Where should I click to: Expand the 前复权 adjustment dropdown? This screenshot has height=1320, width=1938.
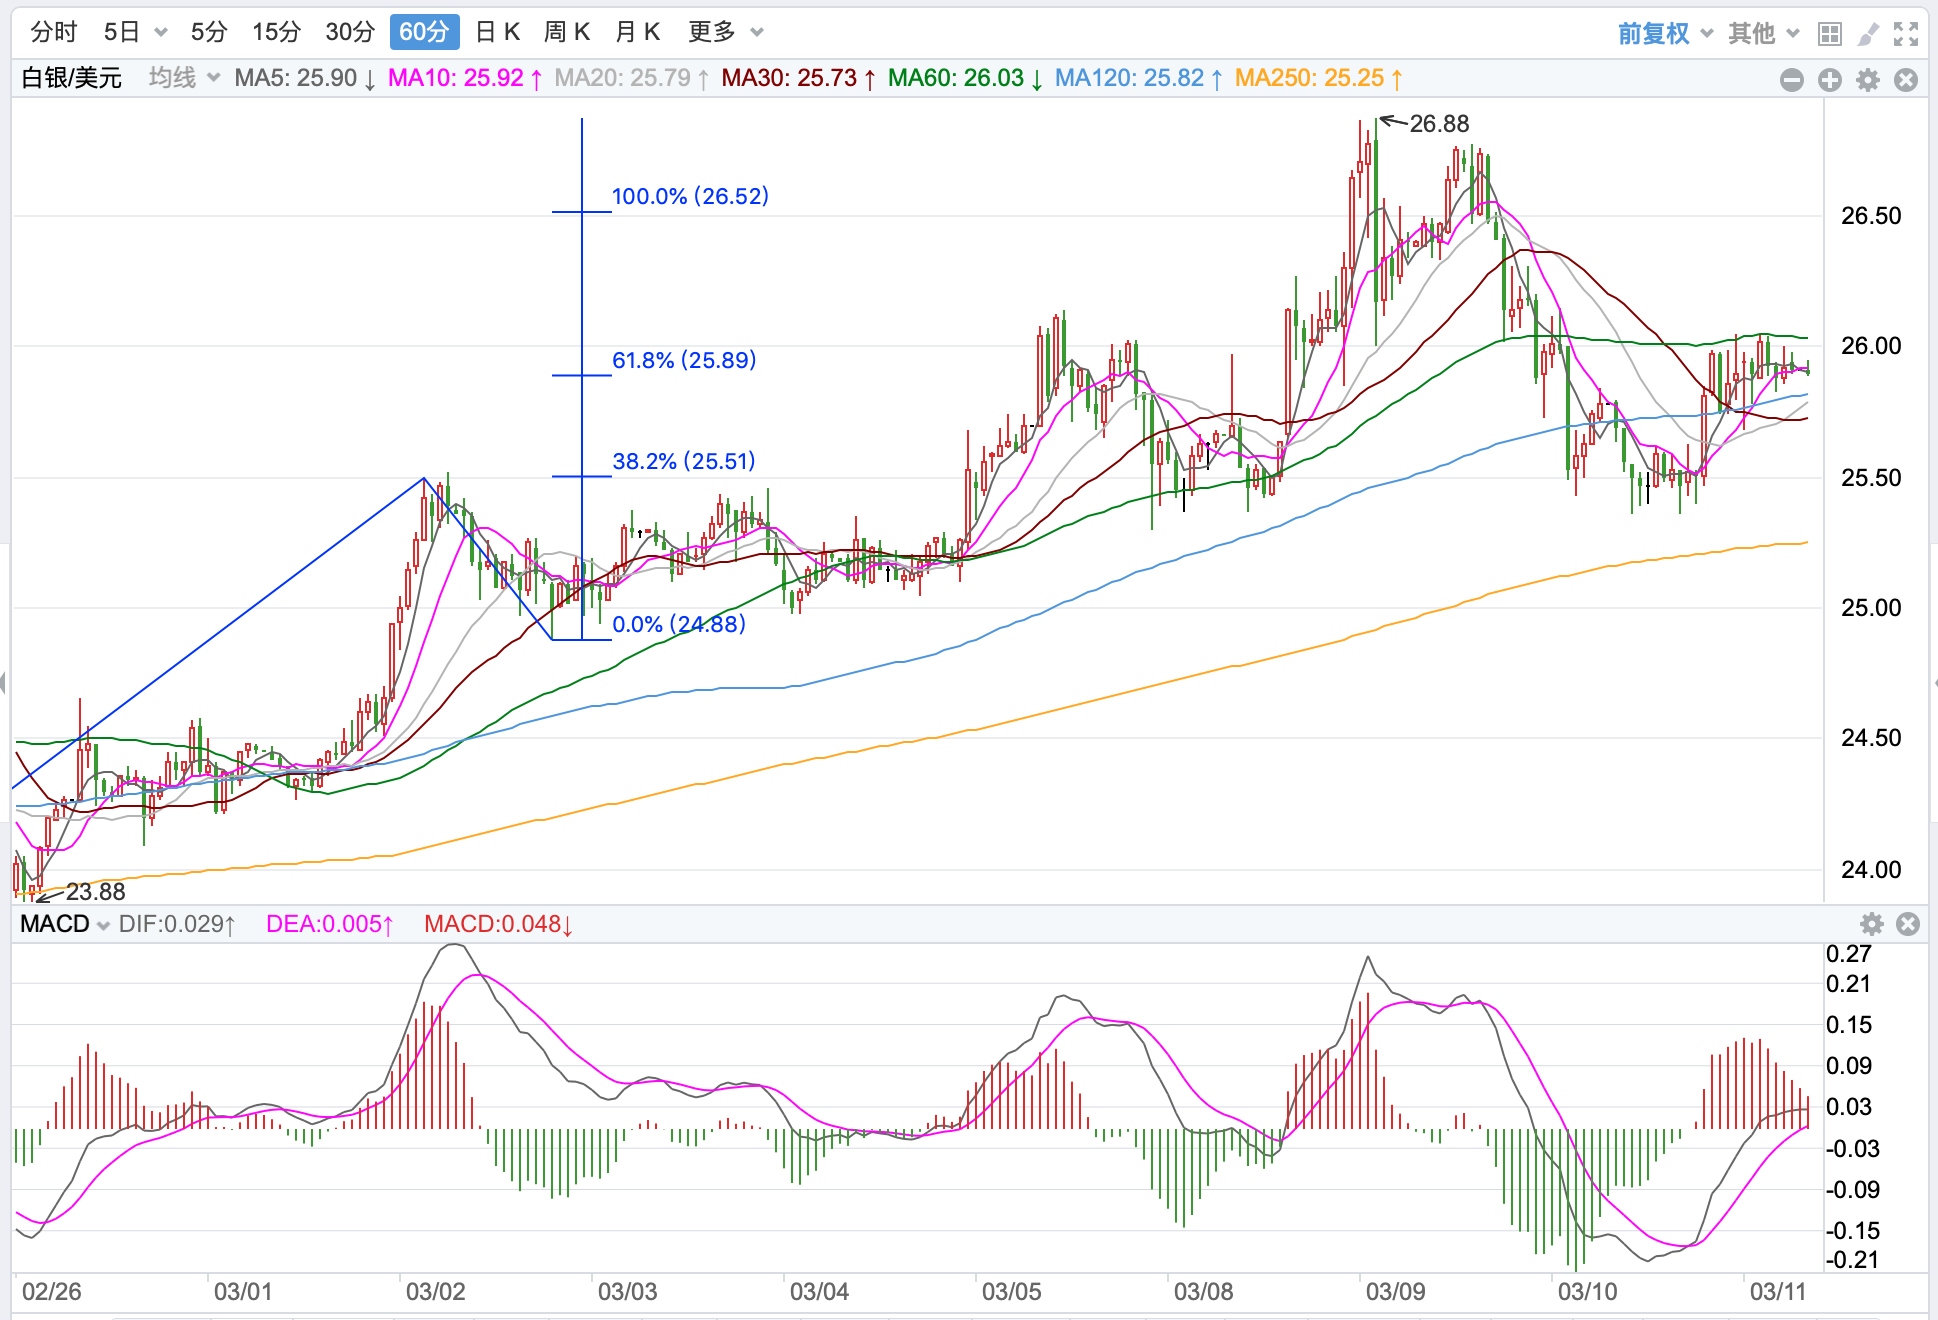pyautogui.click(x=1665, y=34)
